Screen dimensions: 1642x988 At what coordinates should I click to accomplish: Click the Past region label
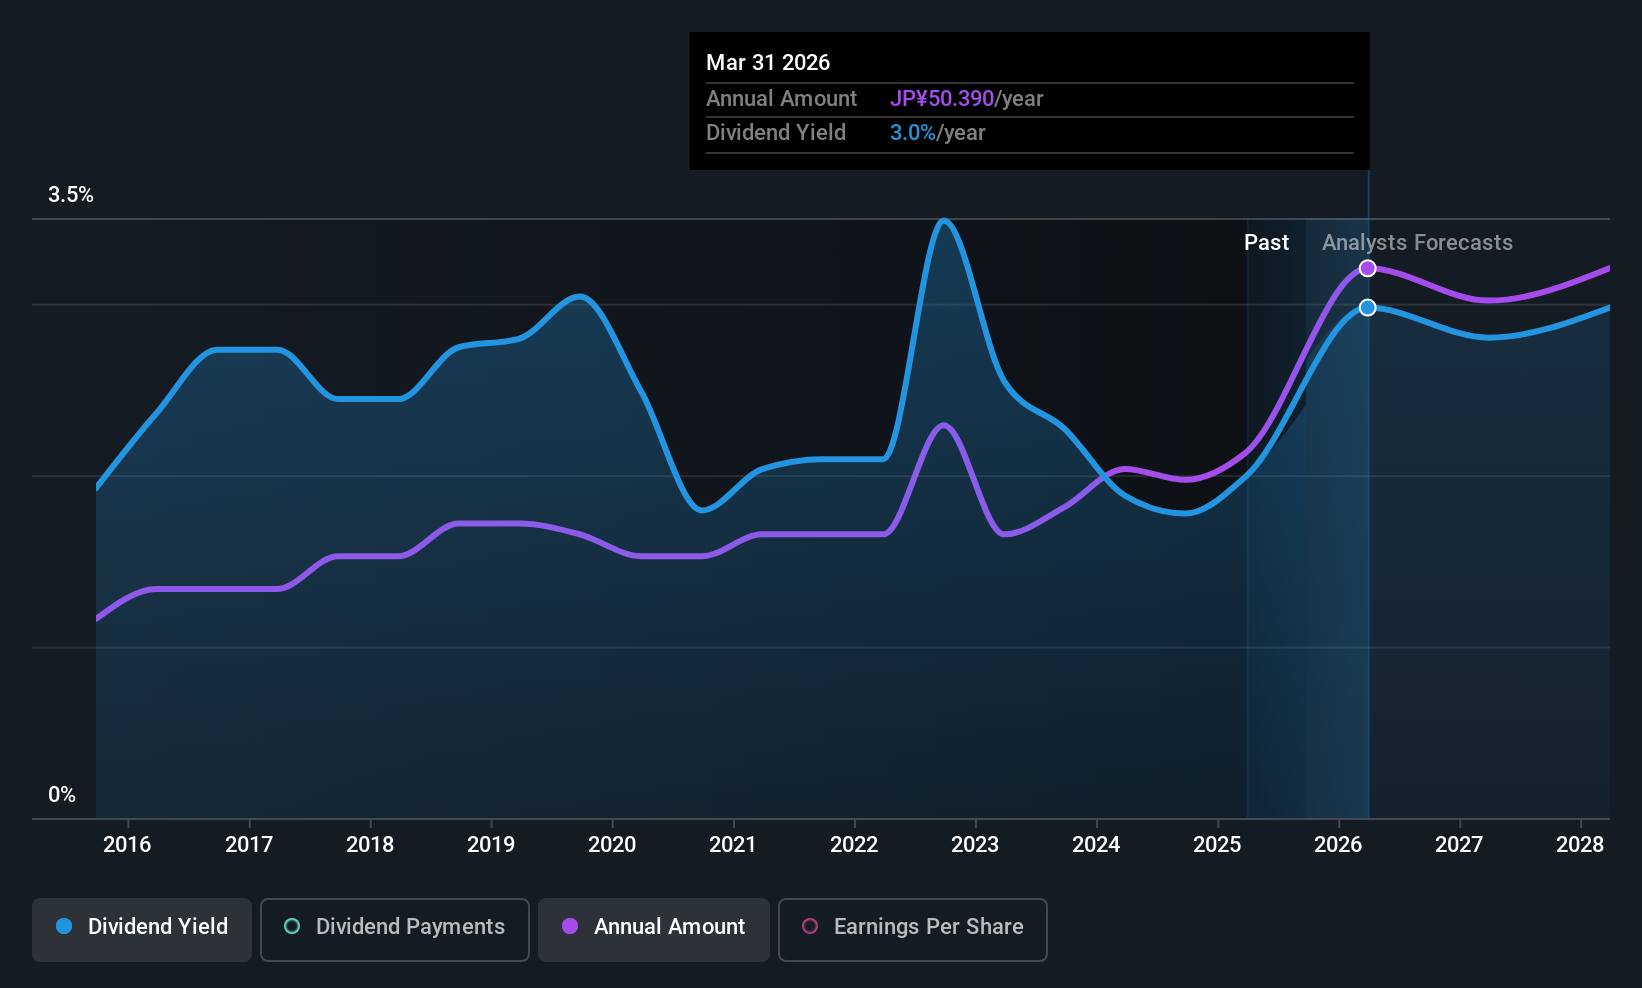click(1266, 243)
